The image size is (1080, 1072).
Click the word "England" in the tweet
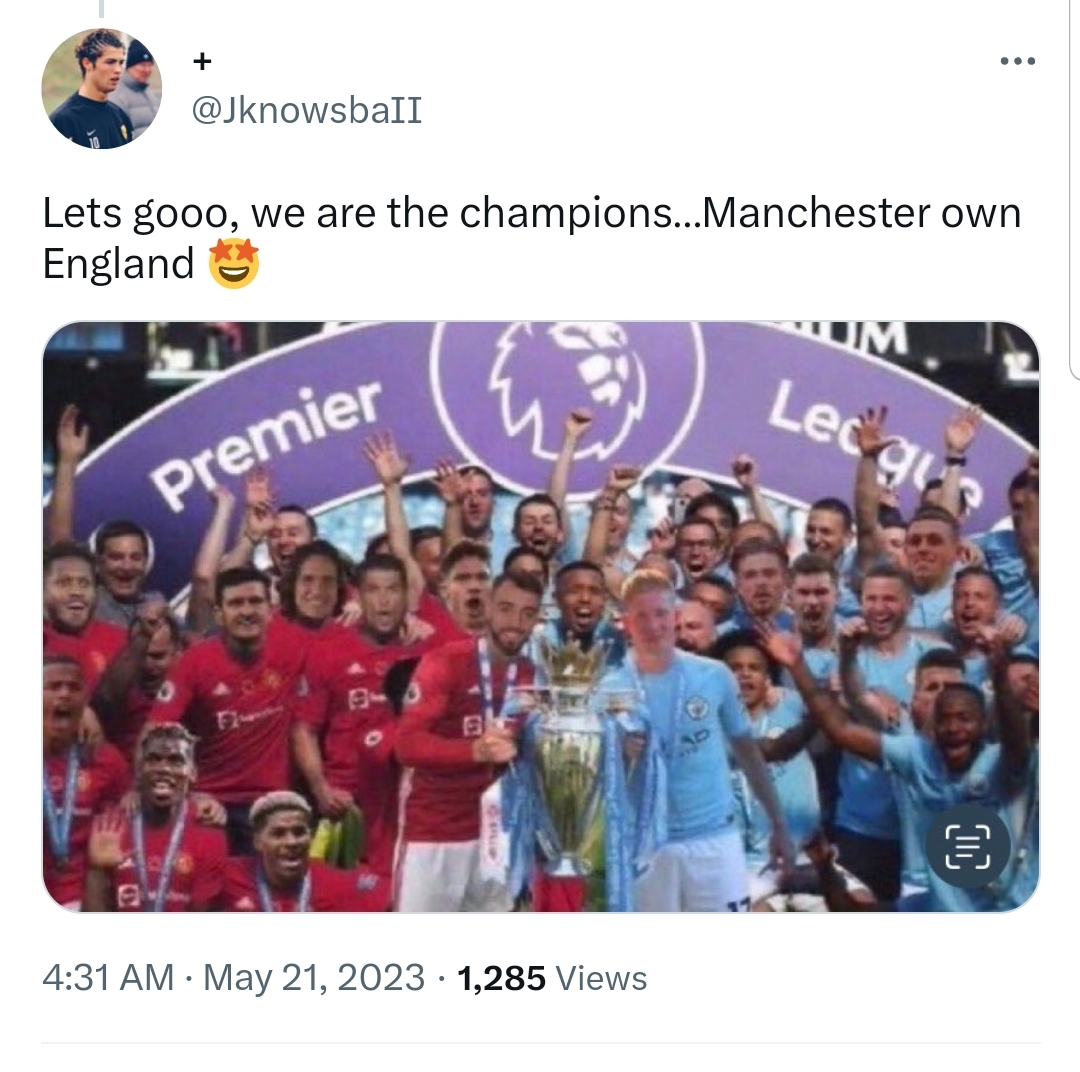118,264
